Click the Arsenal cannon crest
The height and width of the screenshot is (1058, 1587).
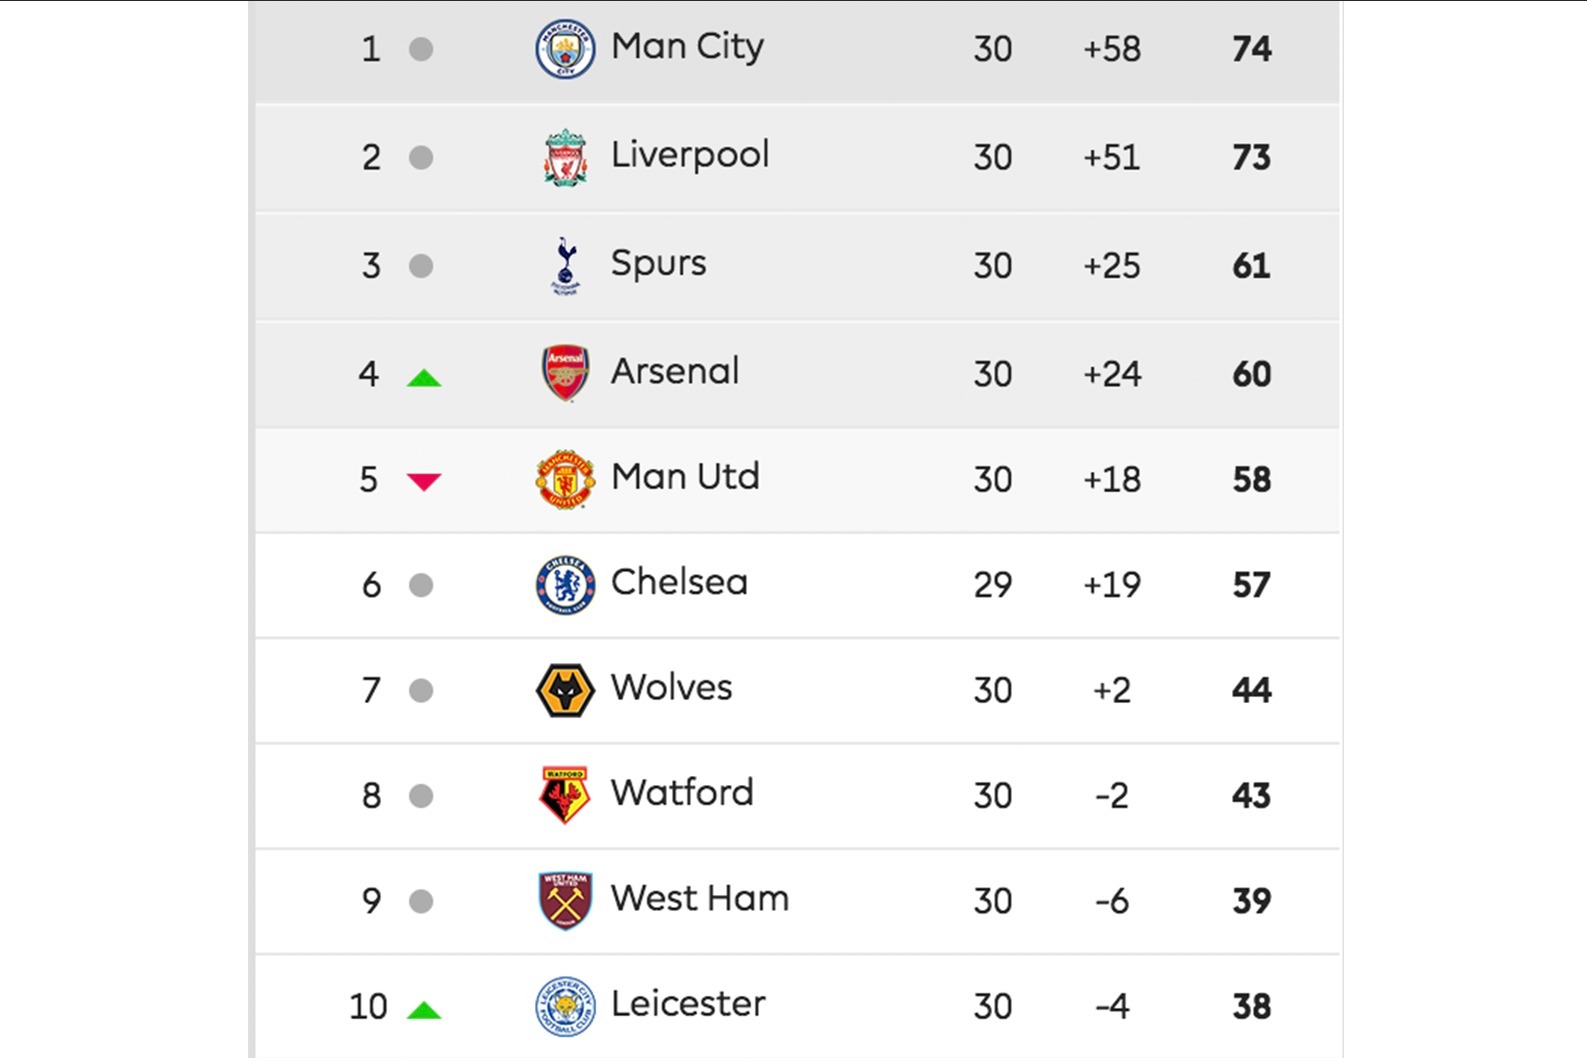[565, 373]
